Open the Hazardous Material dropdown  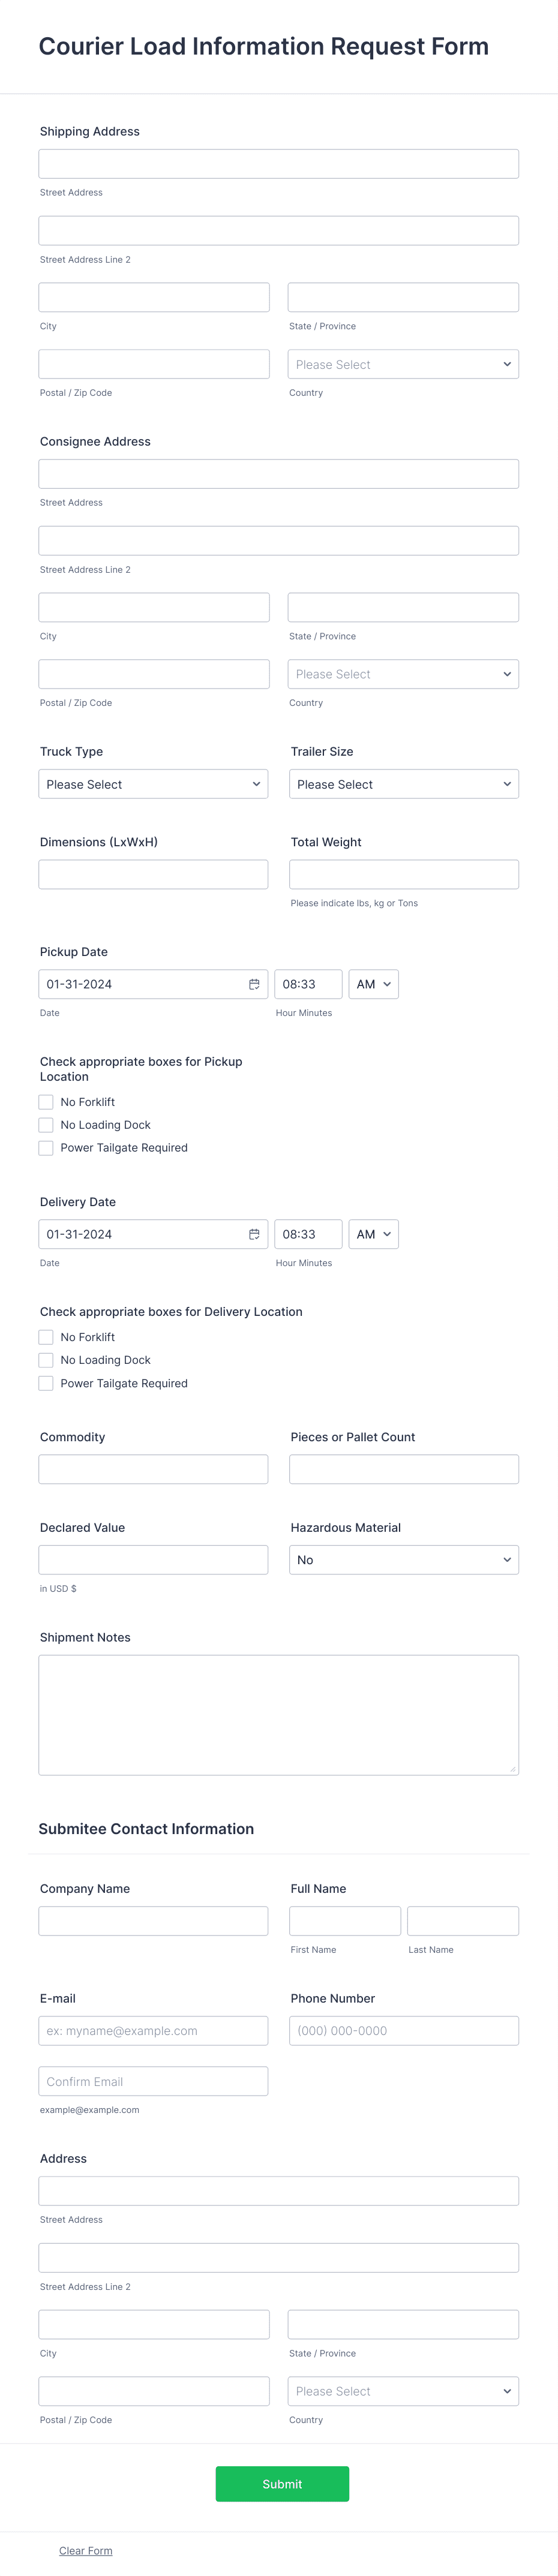(403, 1559)
